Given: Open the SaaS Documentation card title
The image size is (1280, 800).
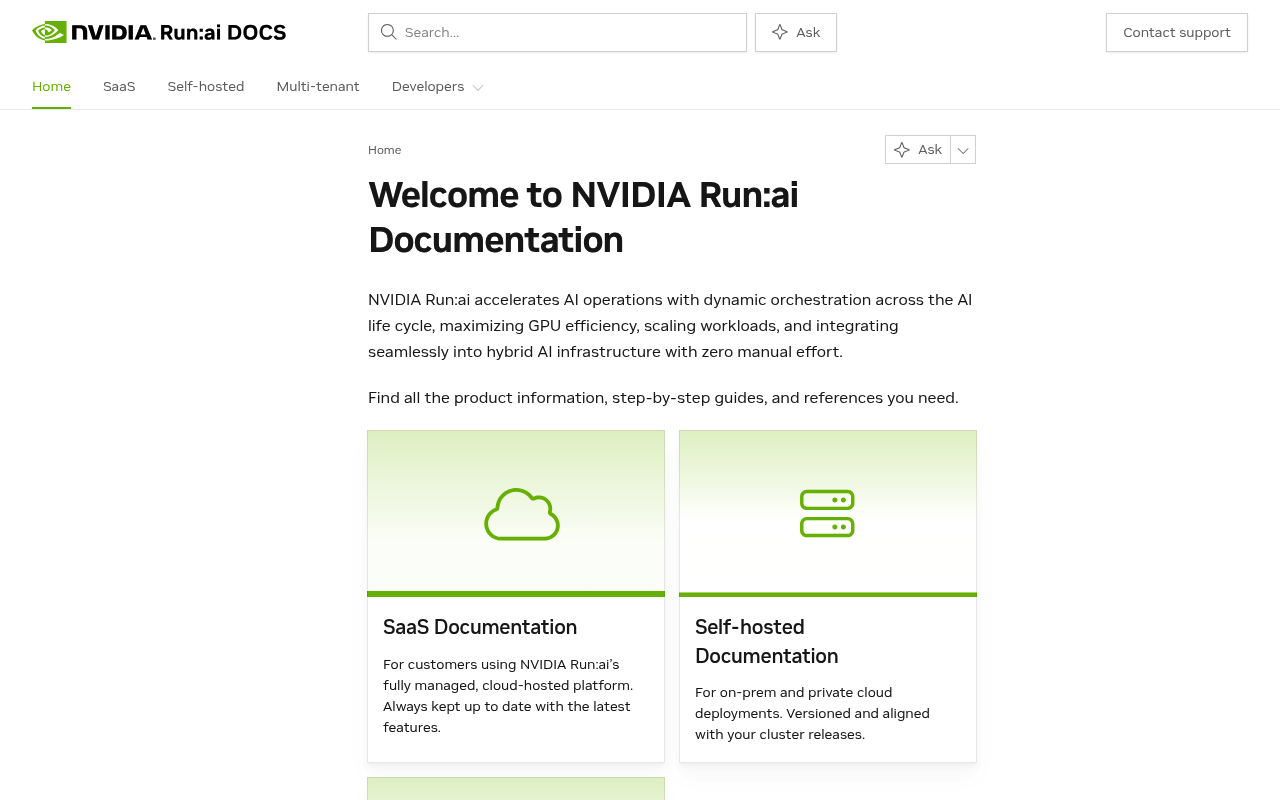Looking at the screenshot, I should tap(480, 627).
